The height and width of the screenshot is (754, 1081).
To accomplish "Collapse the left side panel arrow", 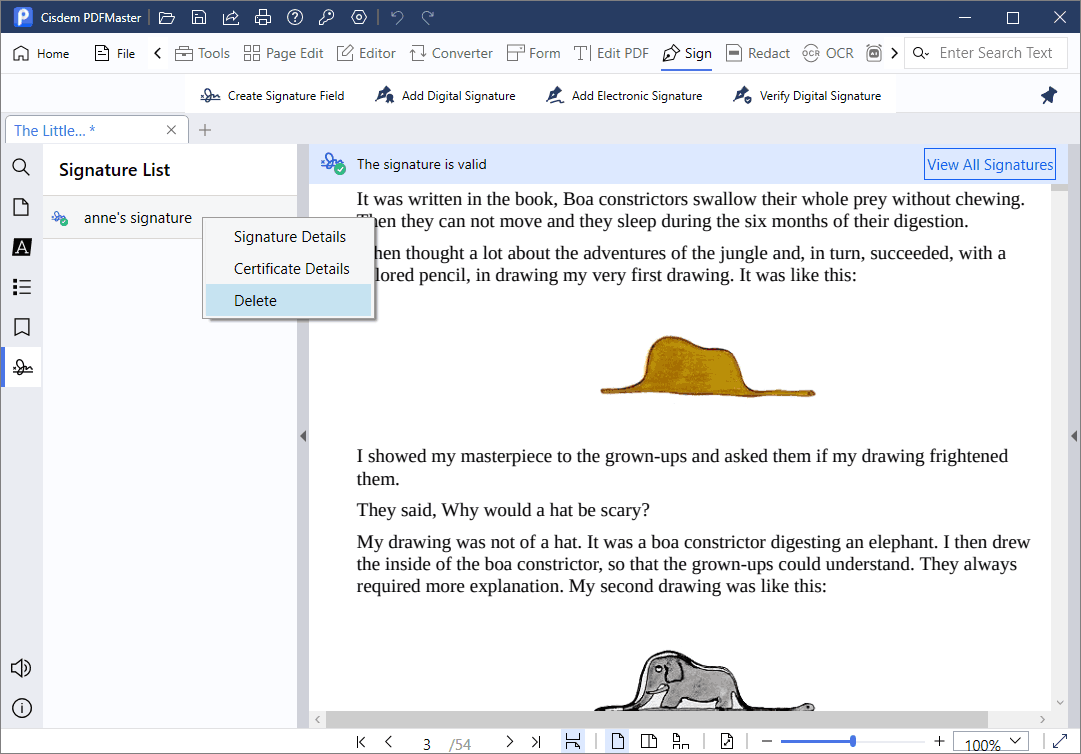I will pyautogui.click(x=303, y=436).
